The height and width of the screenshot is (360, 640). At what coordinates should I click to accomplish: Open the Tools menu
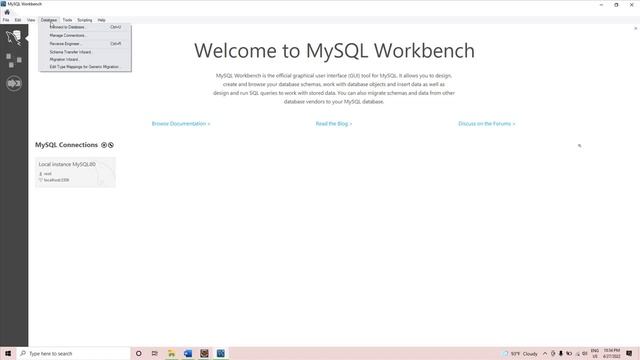click(x=67, y=20)
